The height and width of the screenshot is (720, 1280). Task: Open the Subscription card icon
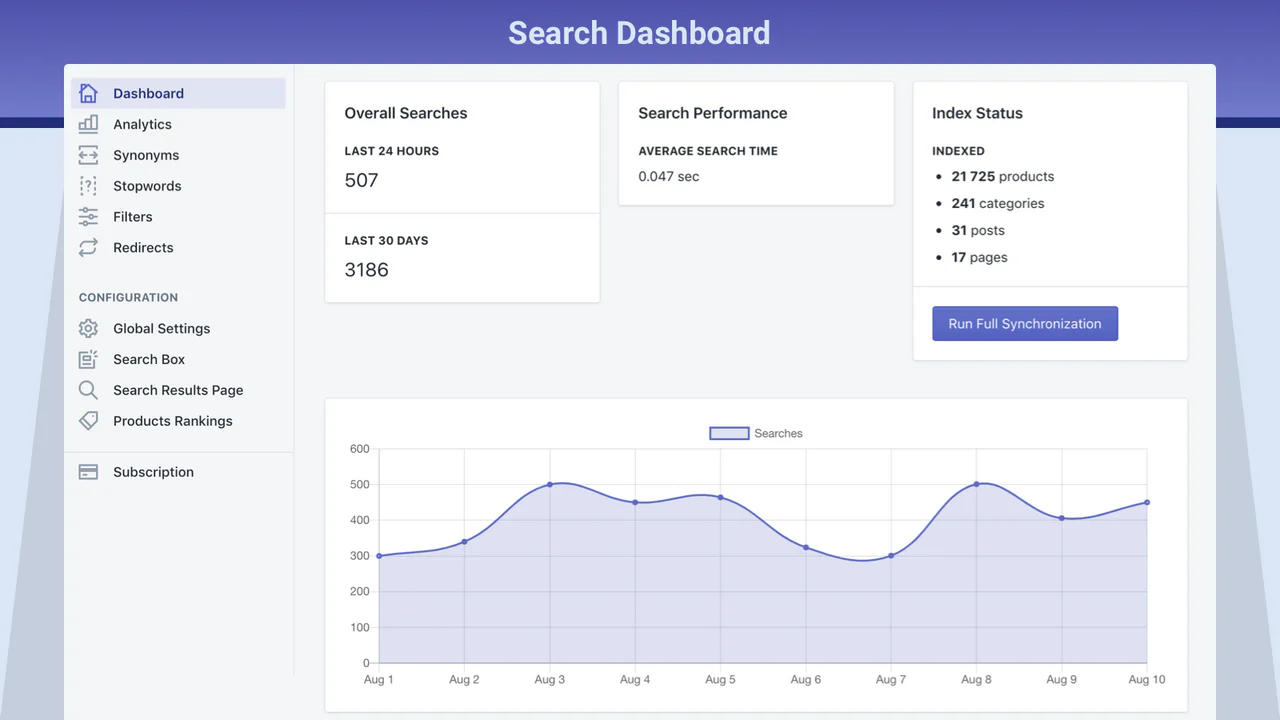click(88, 472)
